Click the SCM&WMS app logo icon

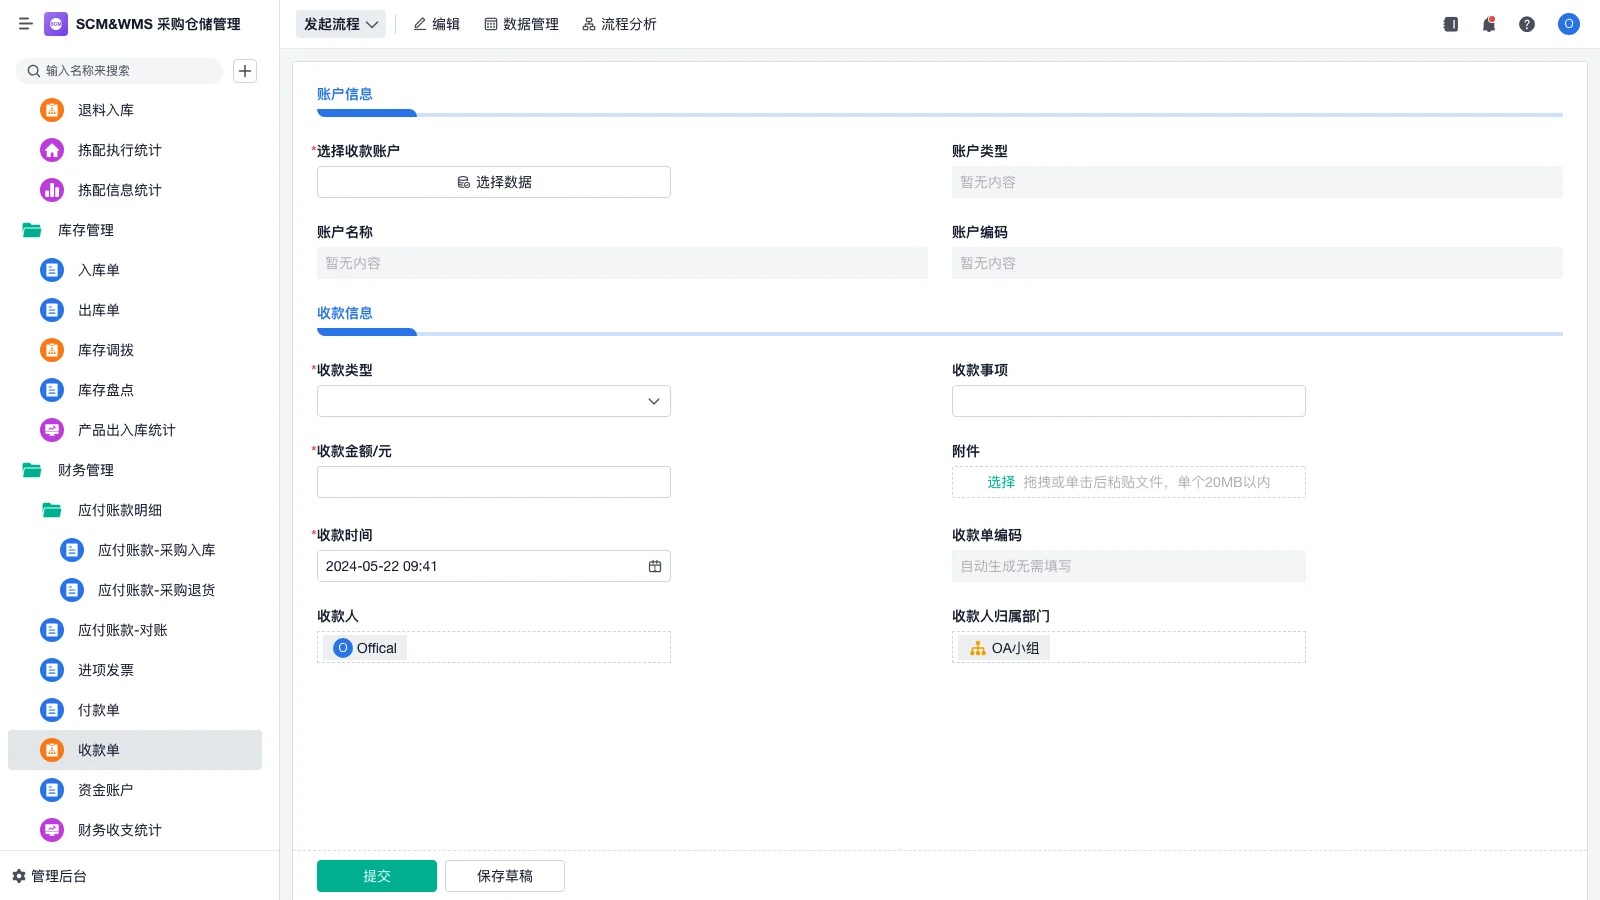coord(56,24)
